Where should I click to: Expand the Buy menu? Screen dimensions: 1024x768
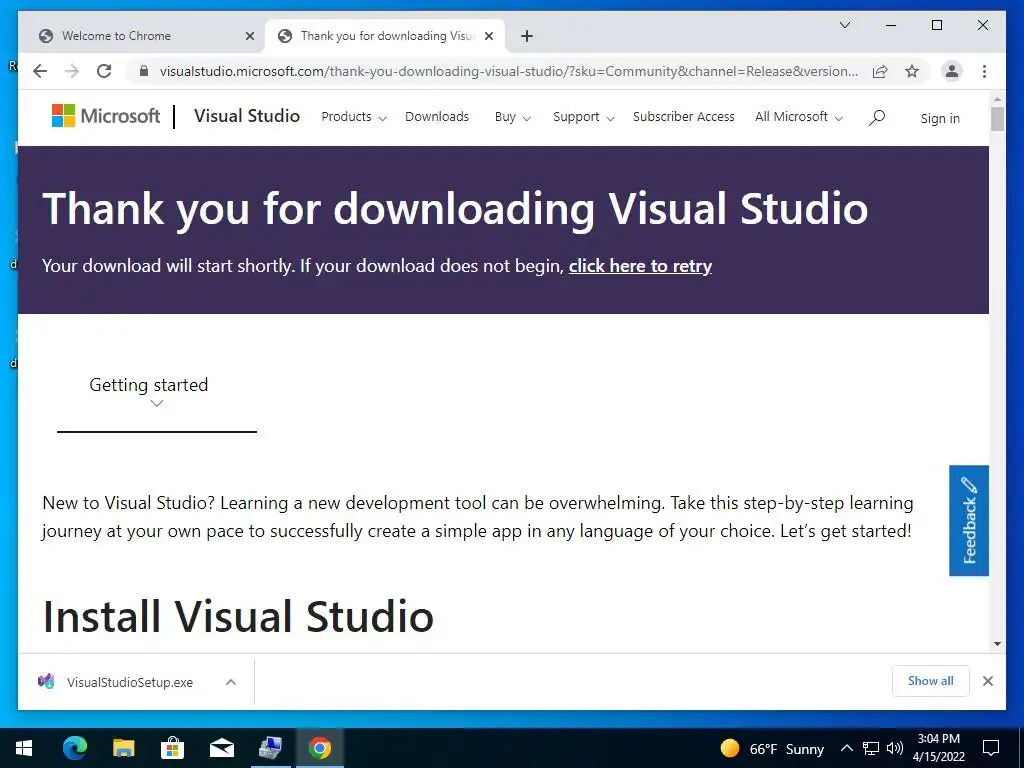512,117
